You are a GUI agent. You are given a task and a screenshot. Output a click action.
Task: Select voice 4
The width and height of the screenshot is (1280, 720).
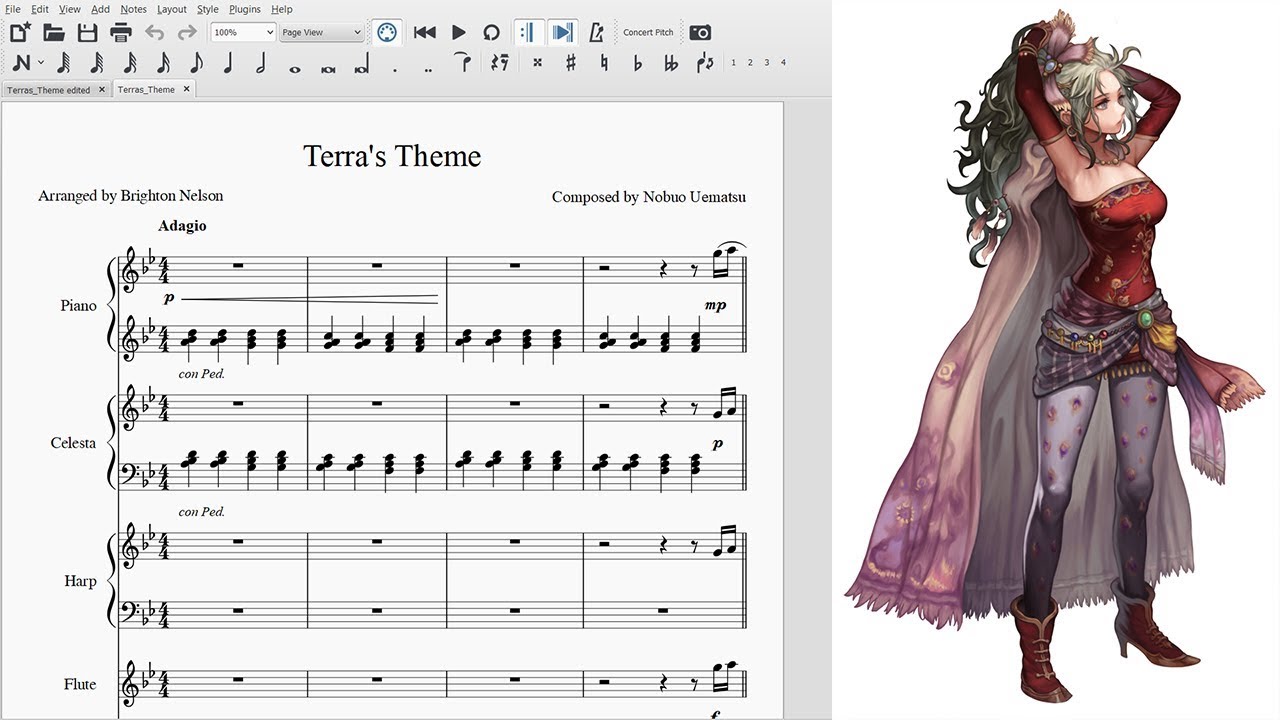click(783, 62)
